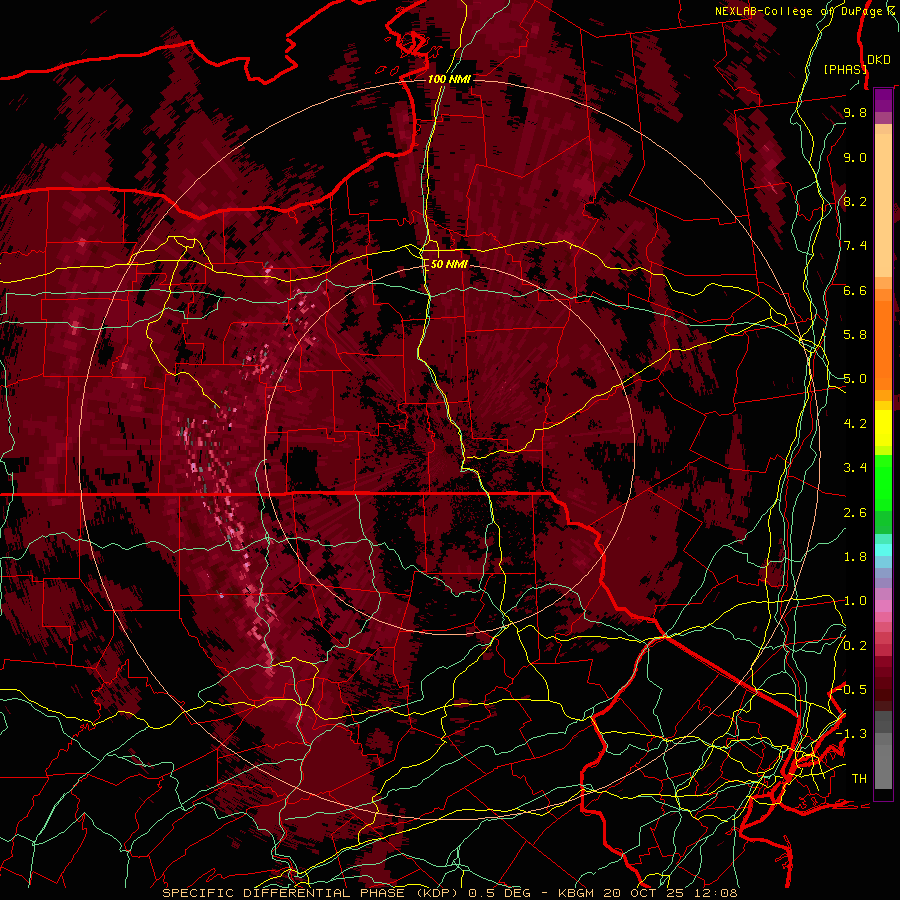Click the 8.2 value on the color scale
Screen dimensions: 900x900
click(855, 201)
